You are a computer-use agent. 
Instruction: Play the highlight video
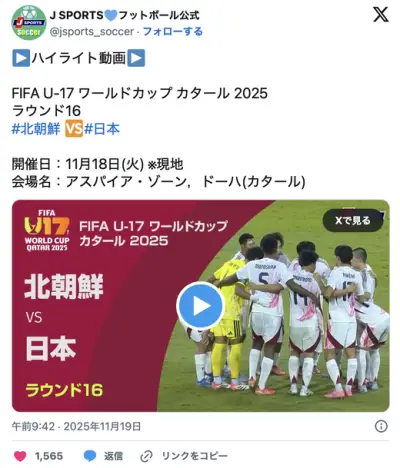pyautogui.click(x=200, y=306)
